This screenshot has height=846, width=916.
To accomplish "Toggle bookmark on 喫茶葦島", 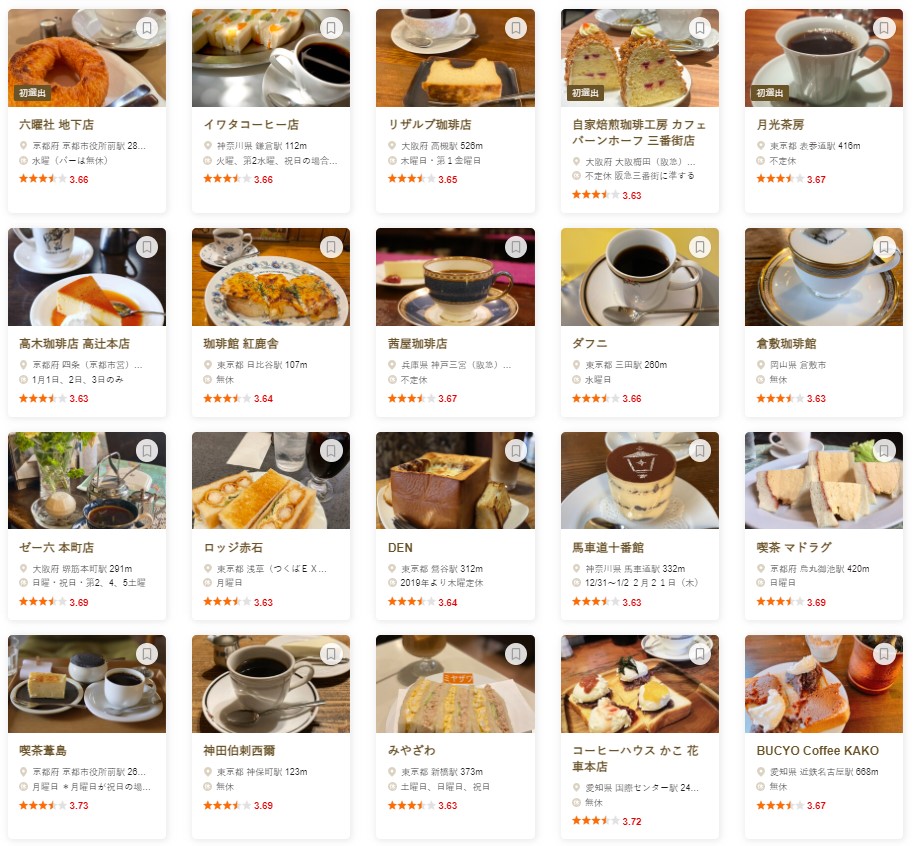I will pos(147,654).
